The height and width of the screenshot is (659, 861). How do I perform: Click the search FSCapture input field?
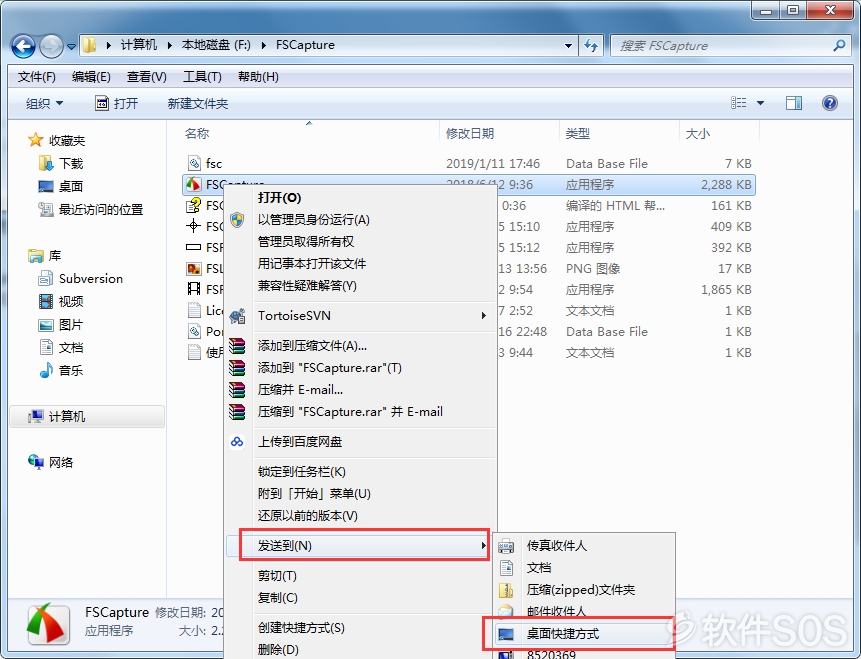coord(719,46)
